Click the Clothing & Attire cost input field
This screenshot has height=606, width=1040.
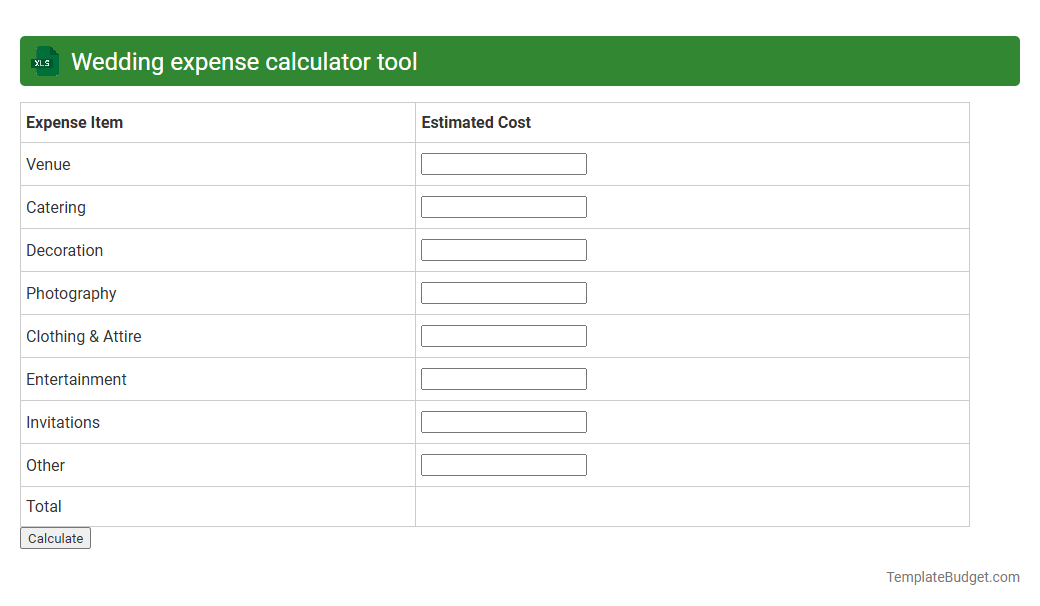pos(503,335)
